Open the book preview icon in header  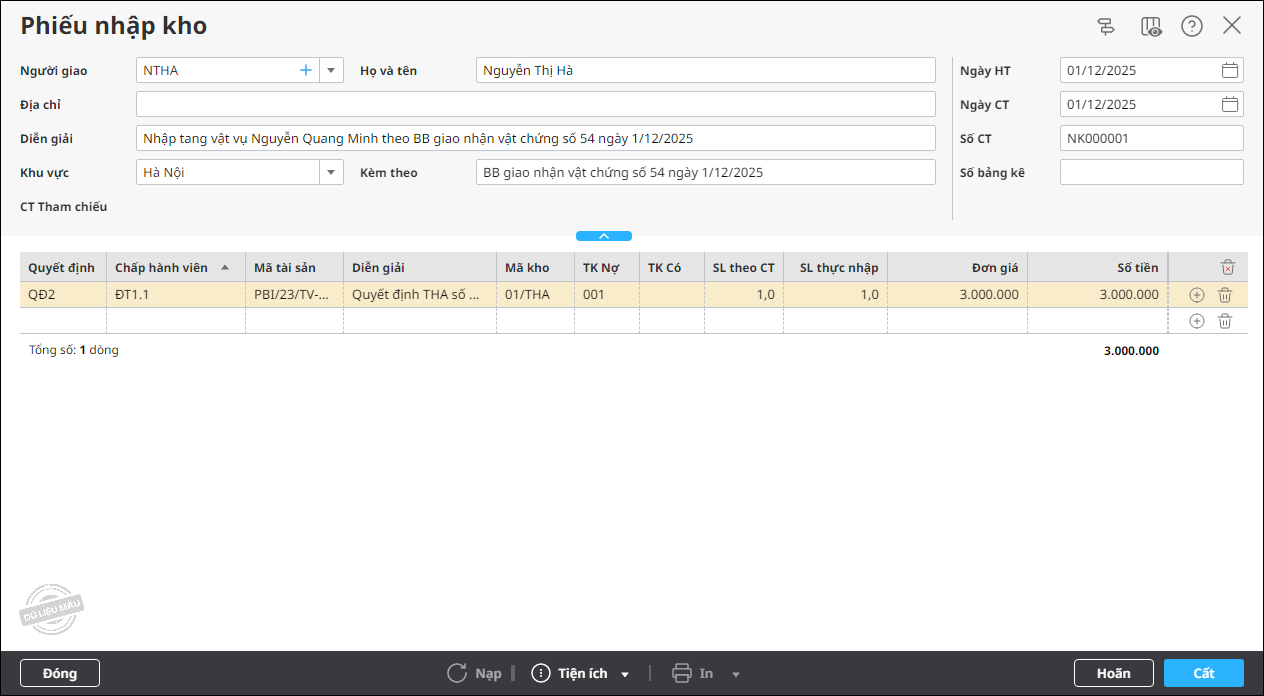pos(1151,26)
